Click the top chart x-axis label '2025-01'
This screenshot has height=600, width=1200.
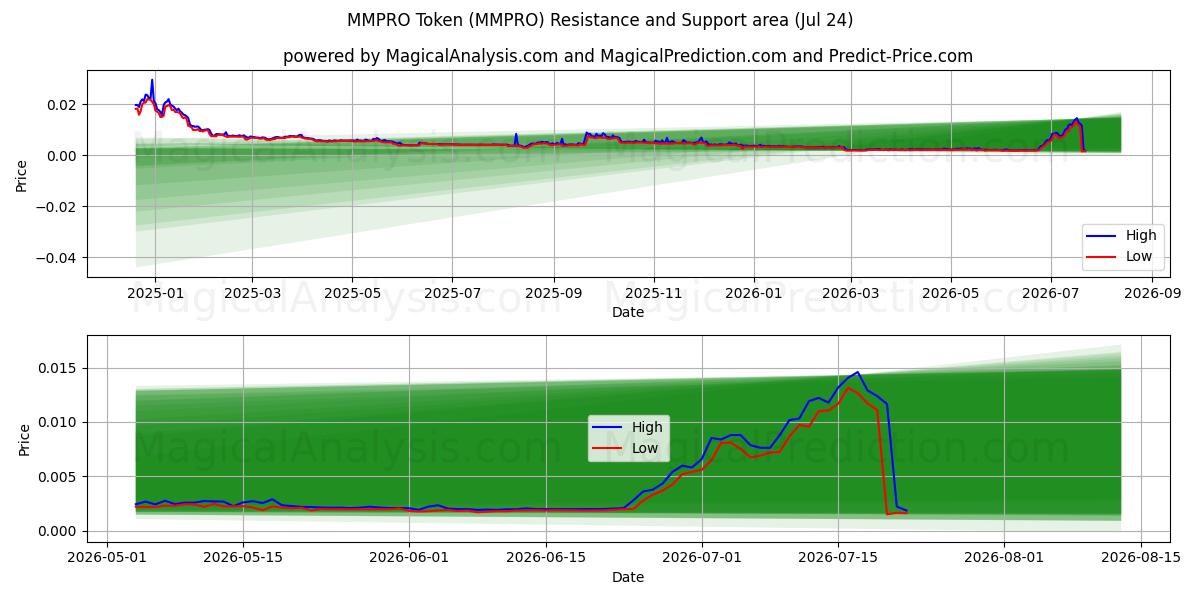click(x=154, y=294)
